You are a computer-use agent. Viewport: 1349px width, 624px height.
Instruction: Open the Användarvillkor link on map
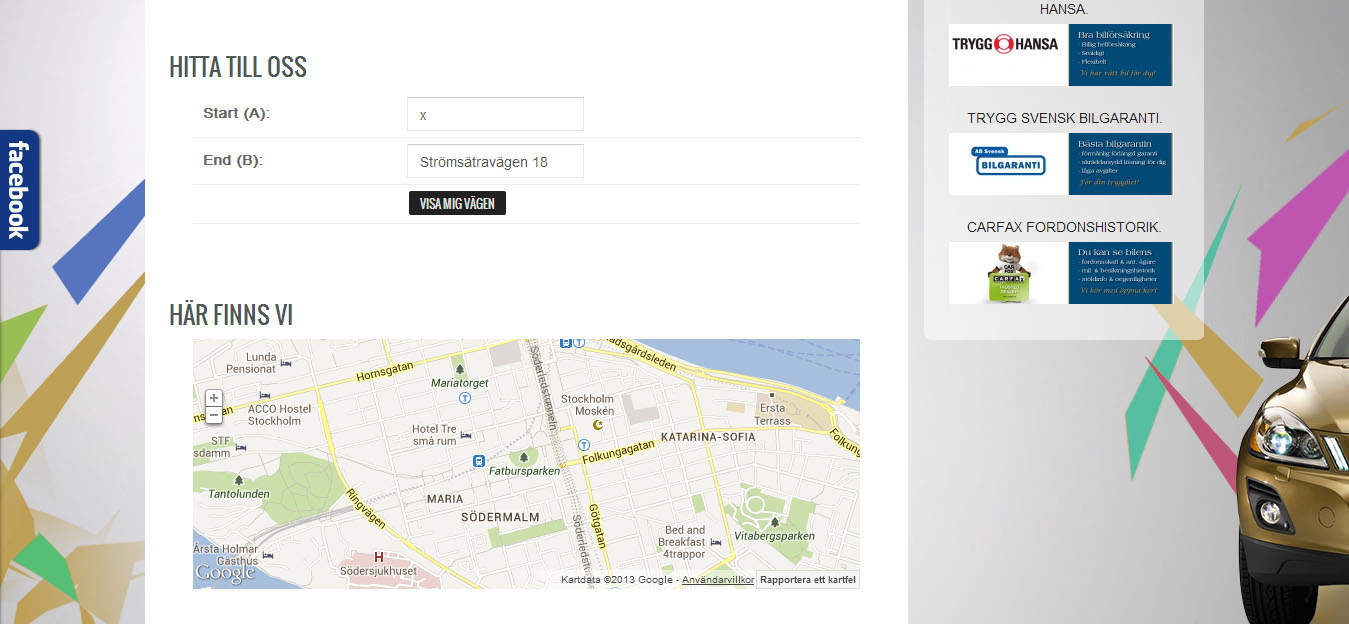coord(717,580)
